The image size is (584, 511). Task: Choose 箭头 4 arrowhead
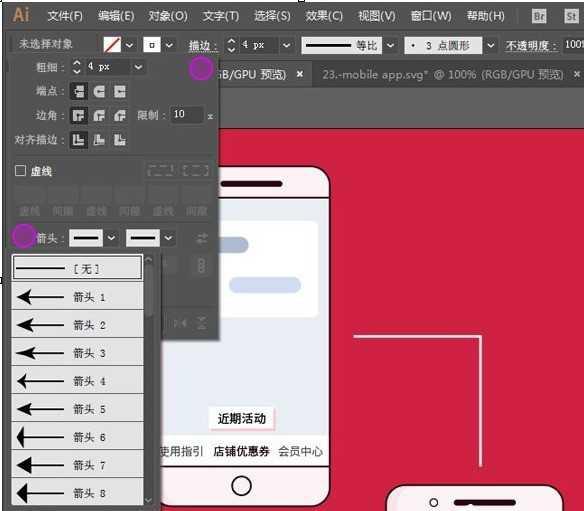77,381
